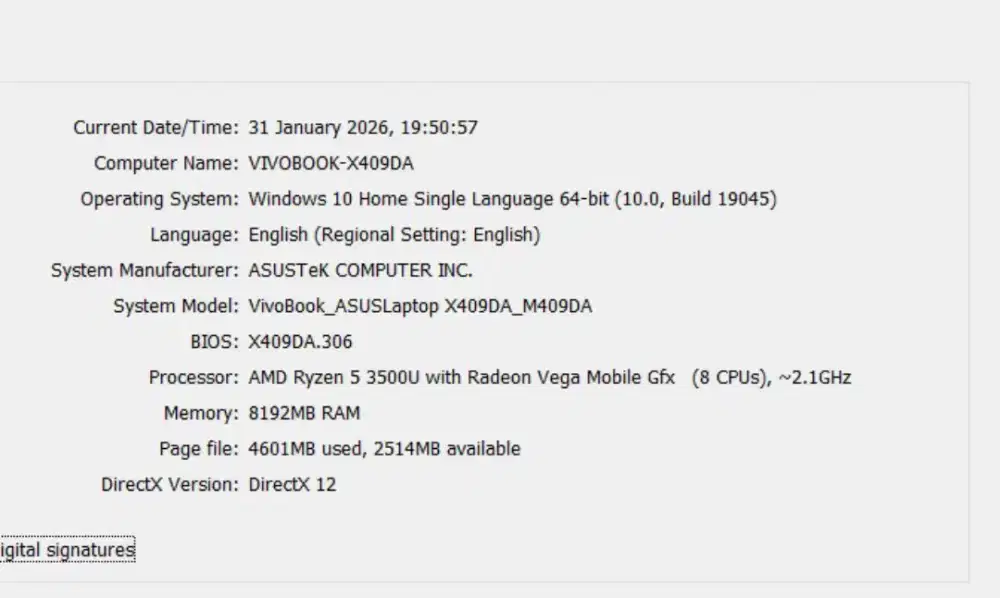
Task: Click the ASUSTeK COMPUTER INC. value
Action: click(360, 271)
